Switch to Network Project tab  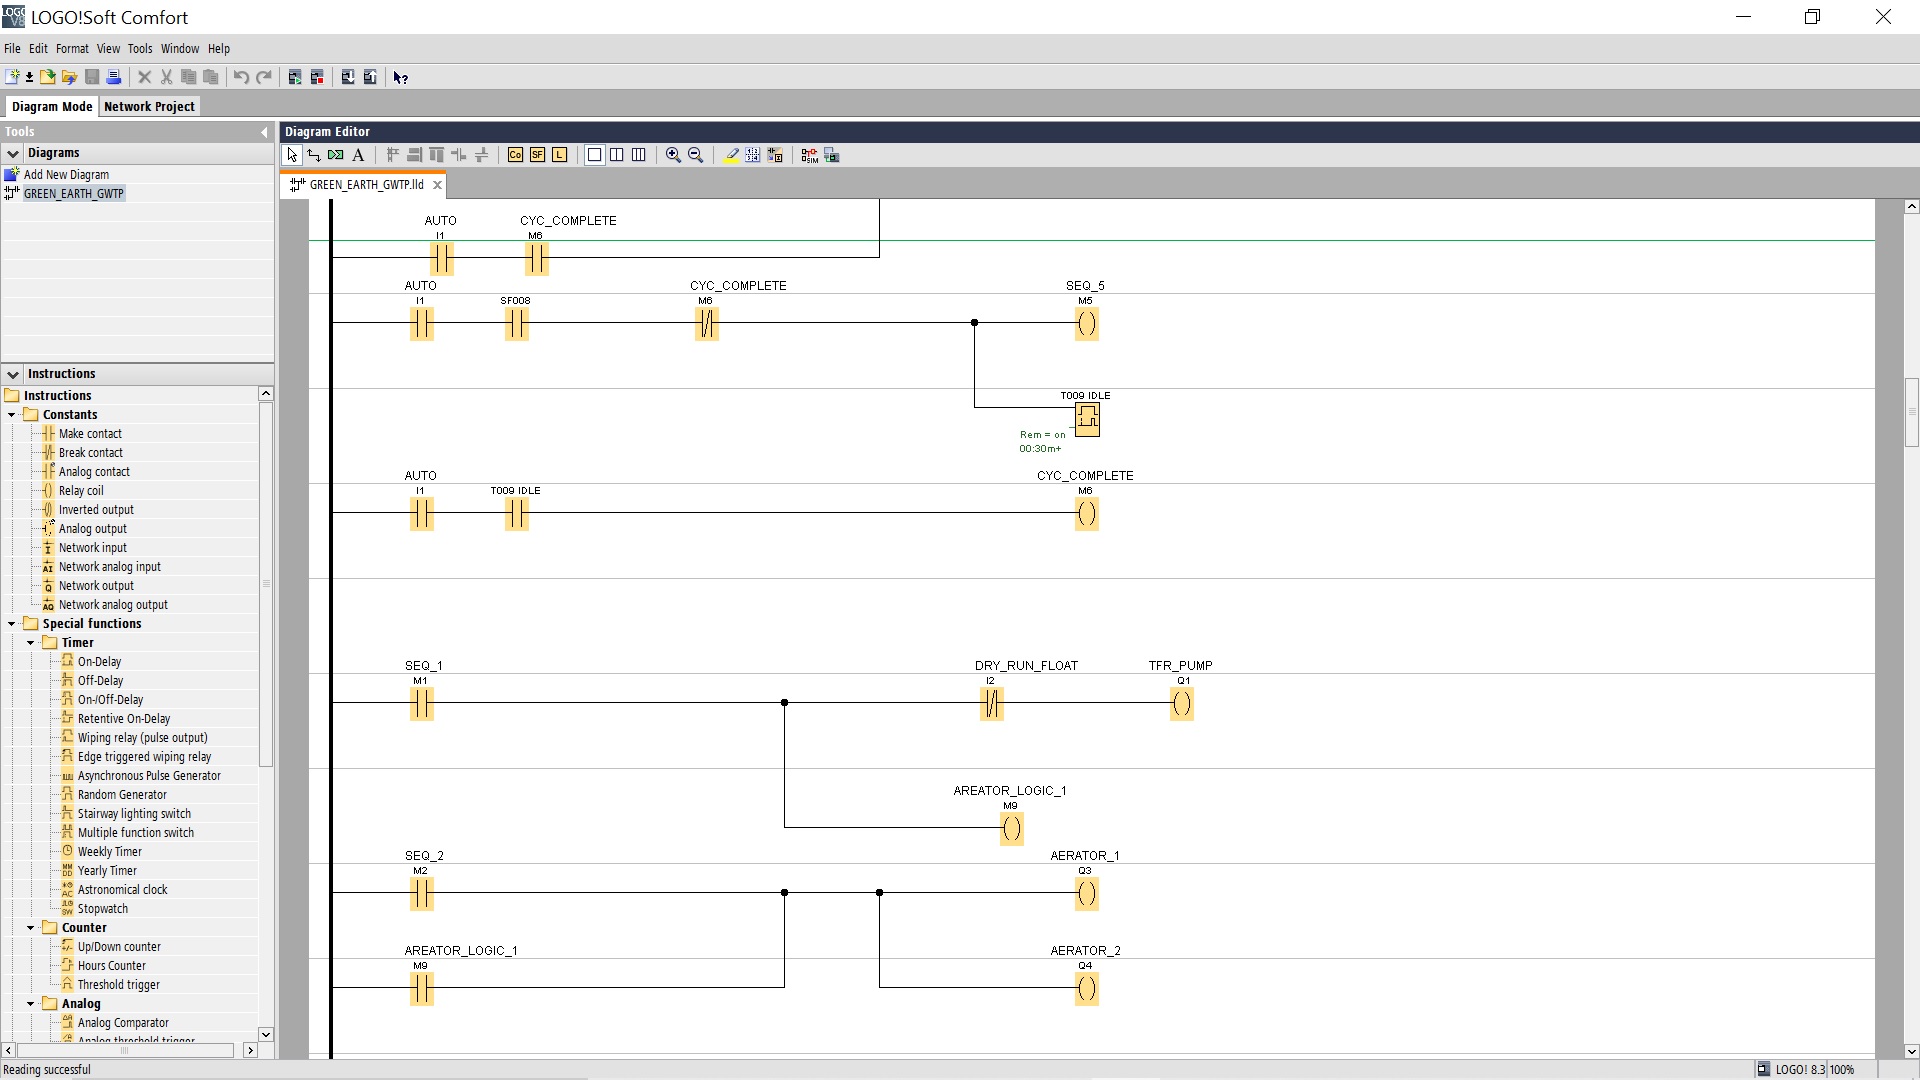[149, 106]
